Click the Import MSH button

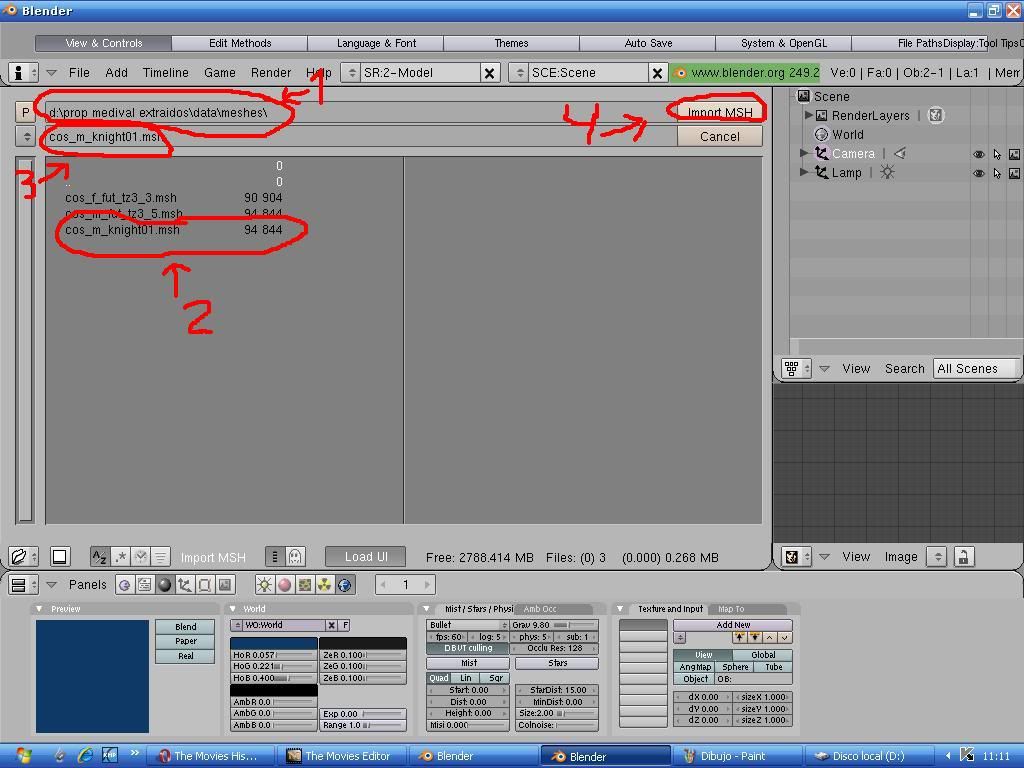(720, 112)
